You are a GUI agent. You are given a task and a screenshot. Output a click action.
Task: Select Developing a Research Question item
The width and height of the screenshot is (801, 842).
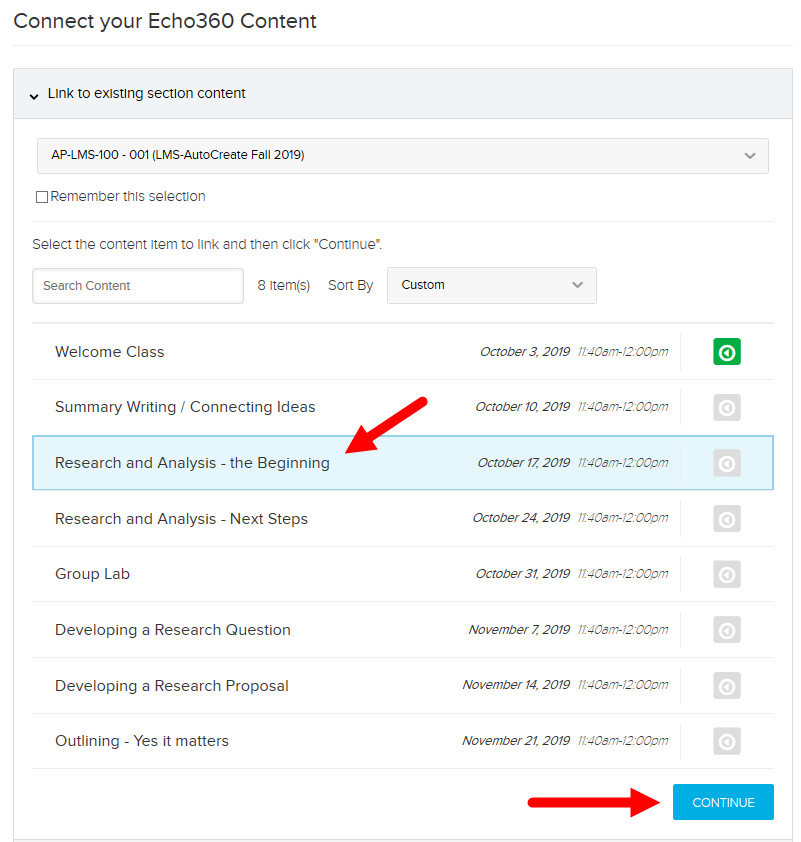point(403,630)
